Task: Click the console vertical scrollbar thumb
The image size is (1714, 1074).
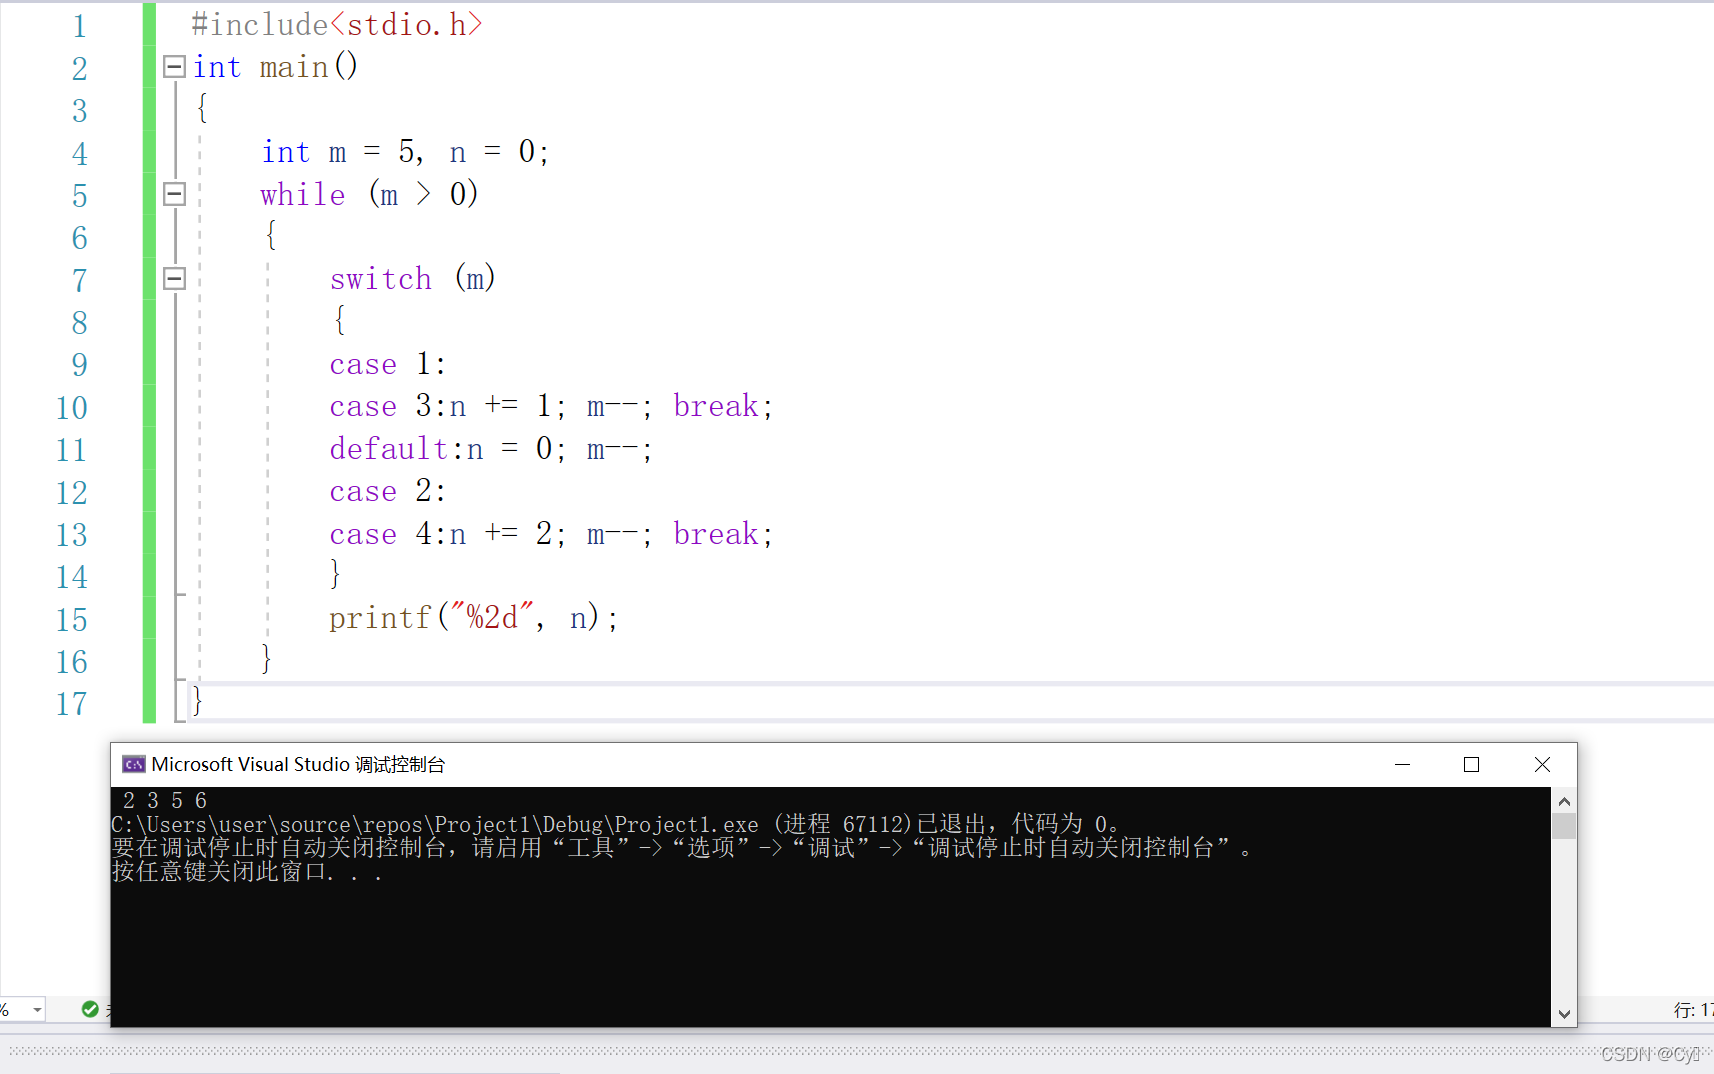Action: pyautogui.click(x=1564, y=826)
